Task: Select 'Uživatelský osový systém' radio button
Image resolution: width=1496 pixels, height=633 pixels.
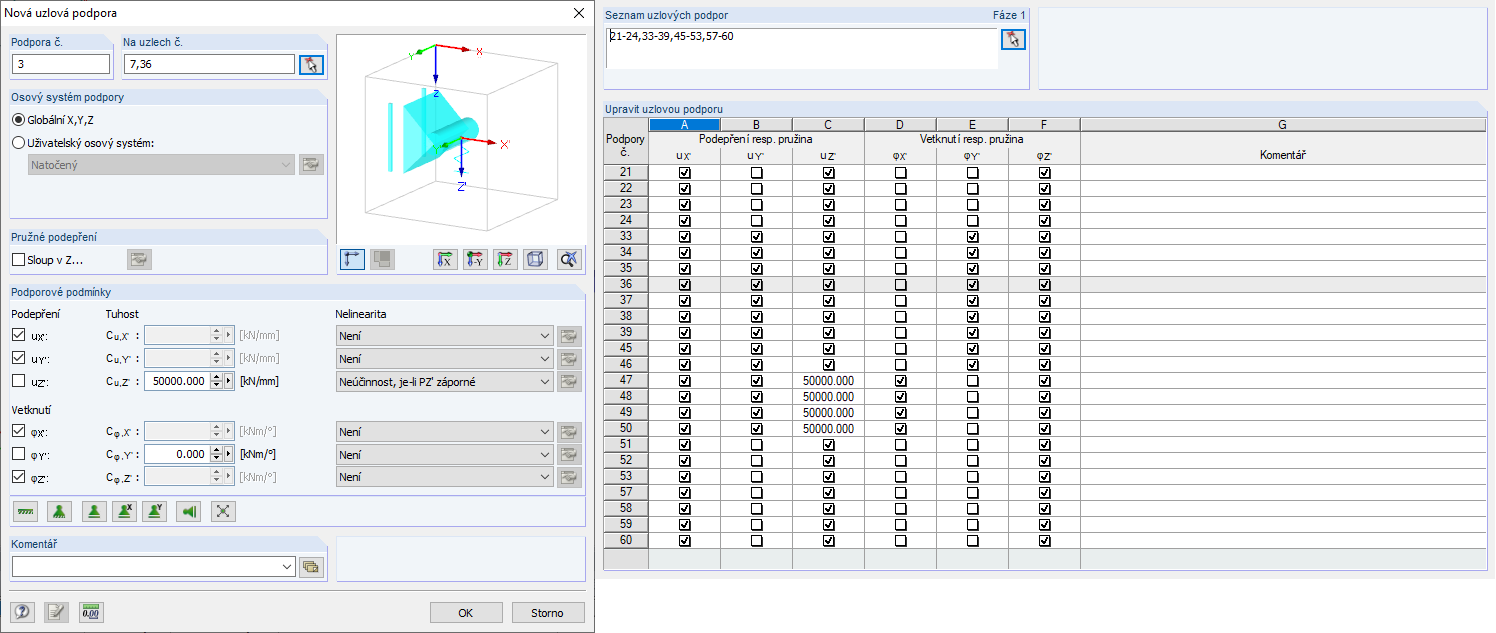Action: click(x=19, y=143)
